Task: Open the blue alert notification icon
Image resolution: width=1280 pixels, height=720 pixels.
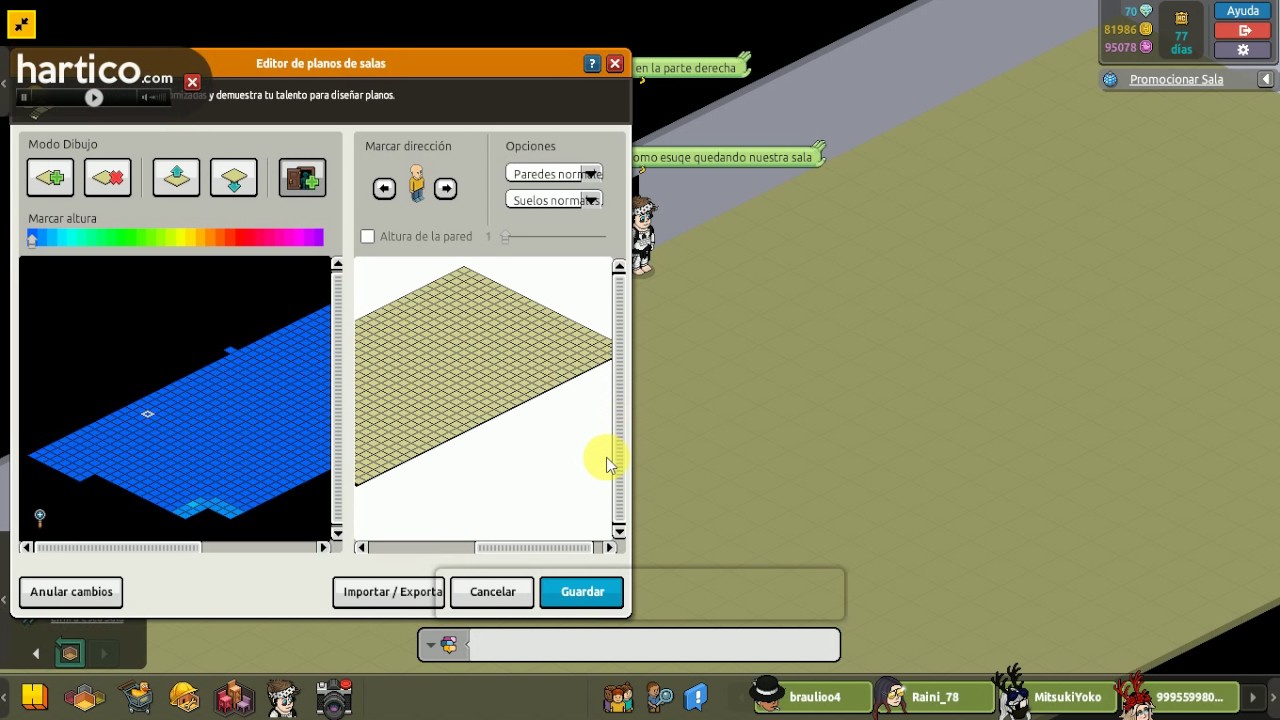Action: [696, 697]
